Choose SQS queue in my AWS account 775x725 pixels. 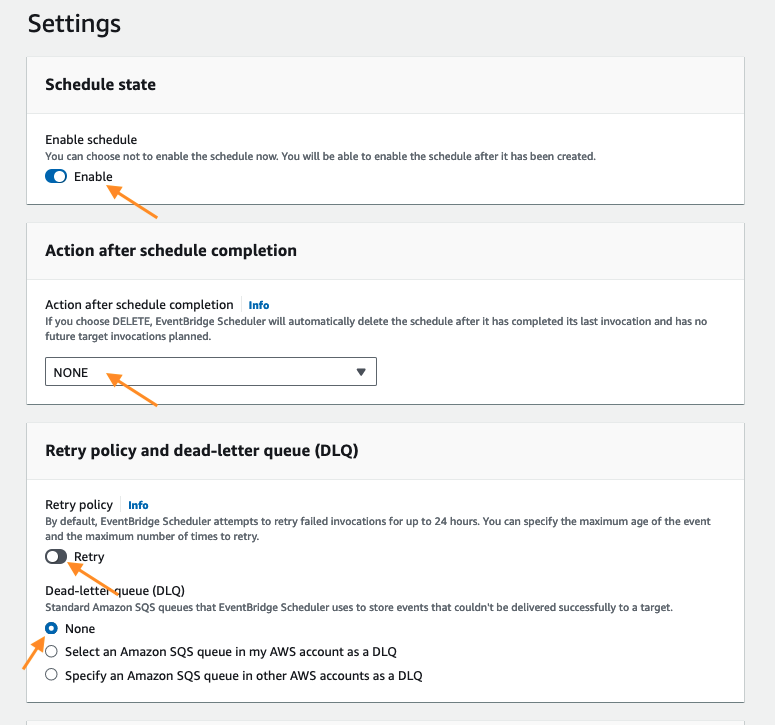(x=51, y=652)
